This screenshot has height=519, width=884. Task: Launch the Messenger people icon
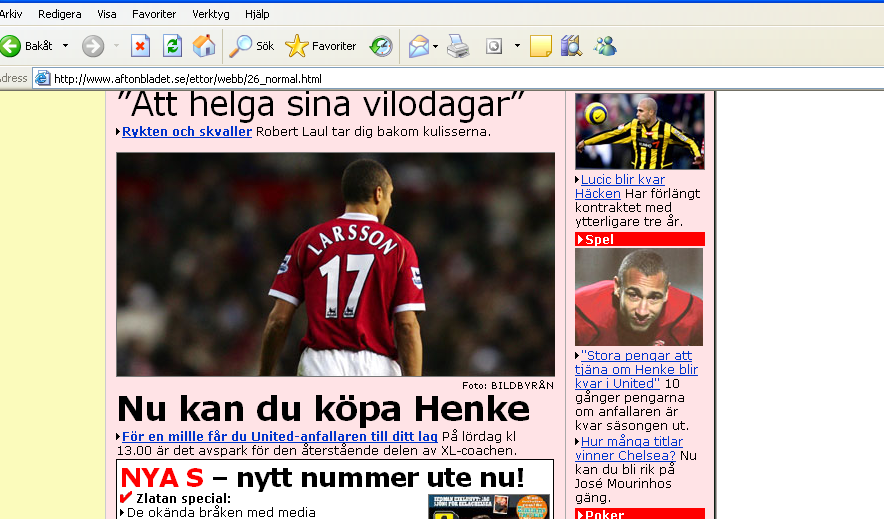[x=604, y=46]
